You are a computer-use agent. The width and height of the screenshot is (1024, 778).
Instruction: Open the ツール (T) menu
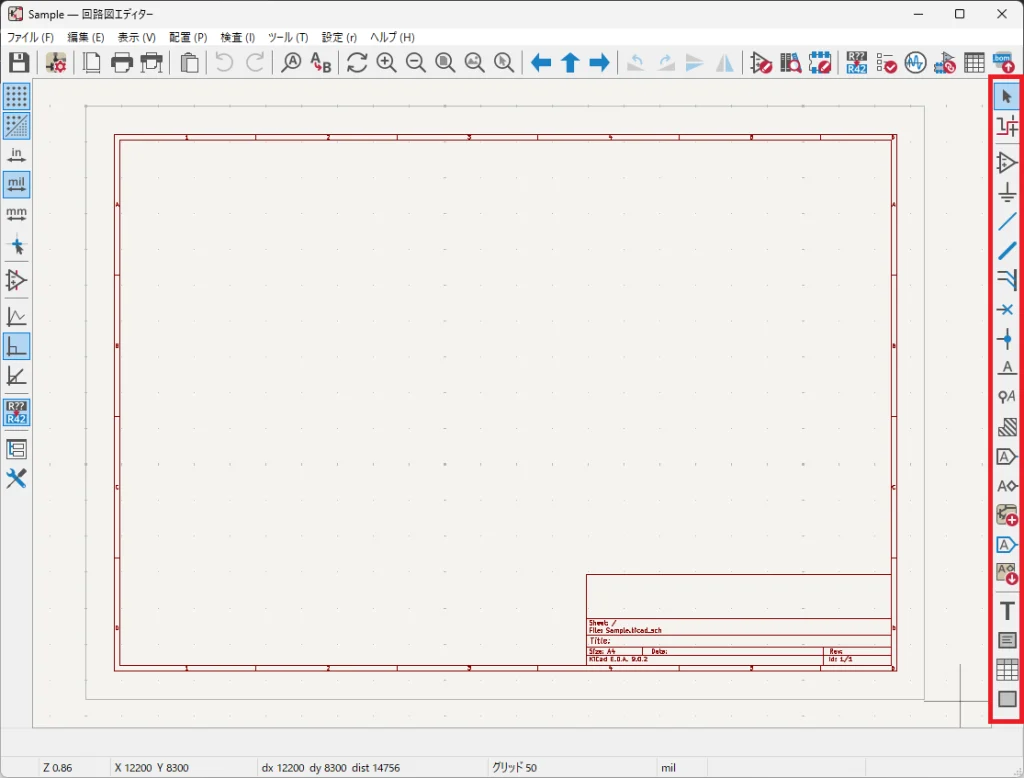[288, 37]
